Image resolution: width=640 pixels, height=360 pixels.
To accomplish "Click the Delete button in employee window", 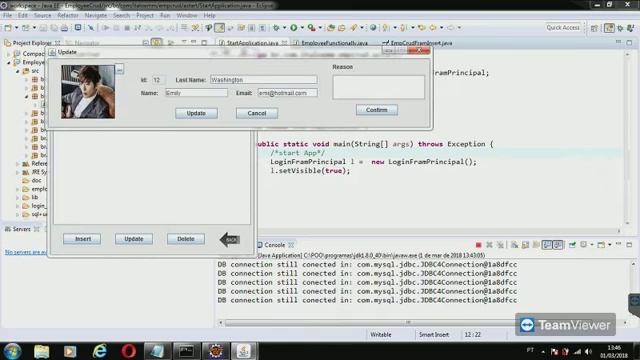I will pos(186,239).
